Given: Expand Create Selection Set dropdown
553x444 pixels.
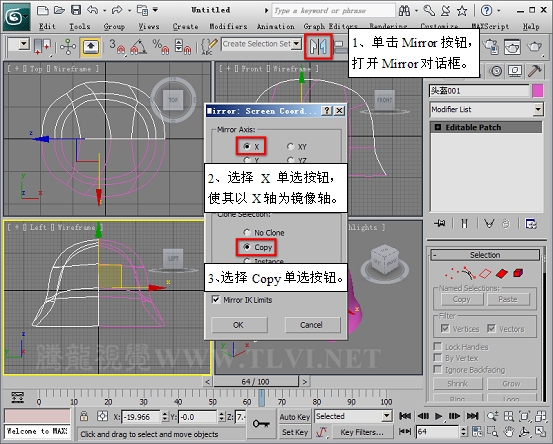Looking at the screenshot, I should click(x=297, y=44).
